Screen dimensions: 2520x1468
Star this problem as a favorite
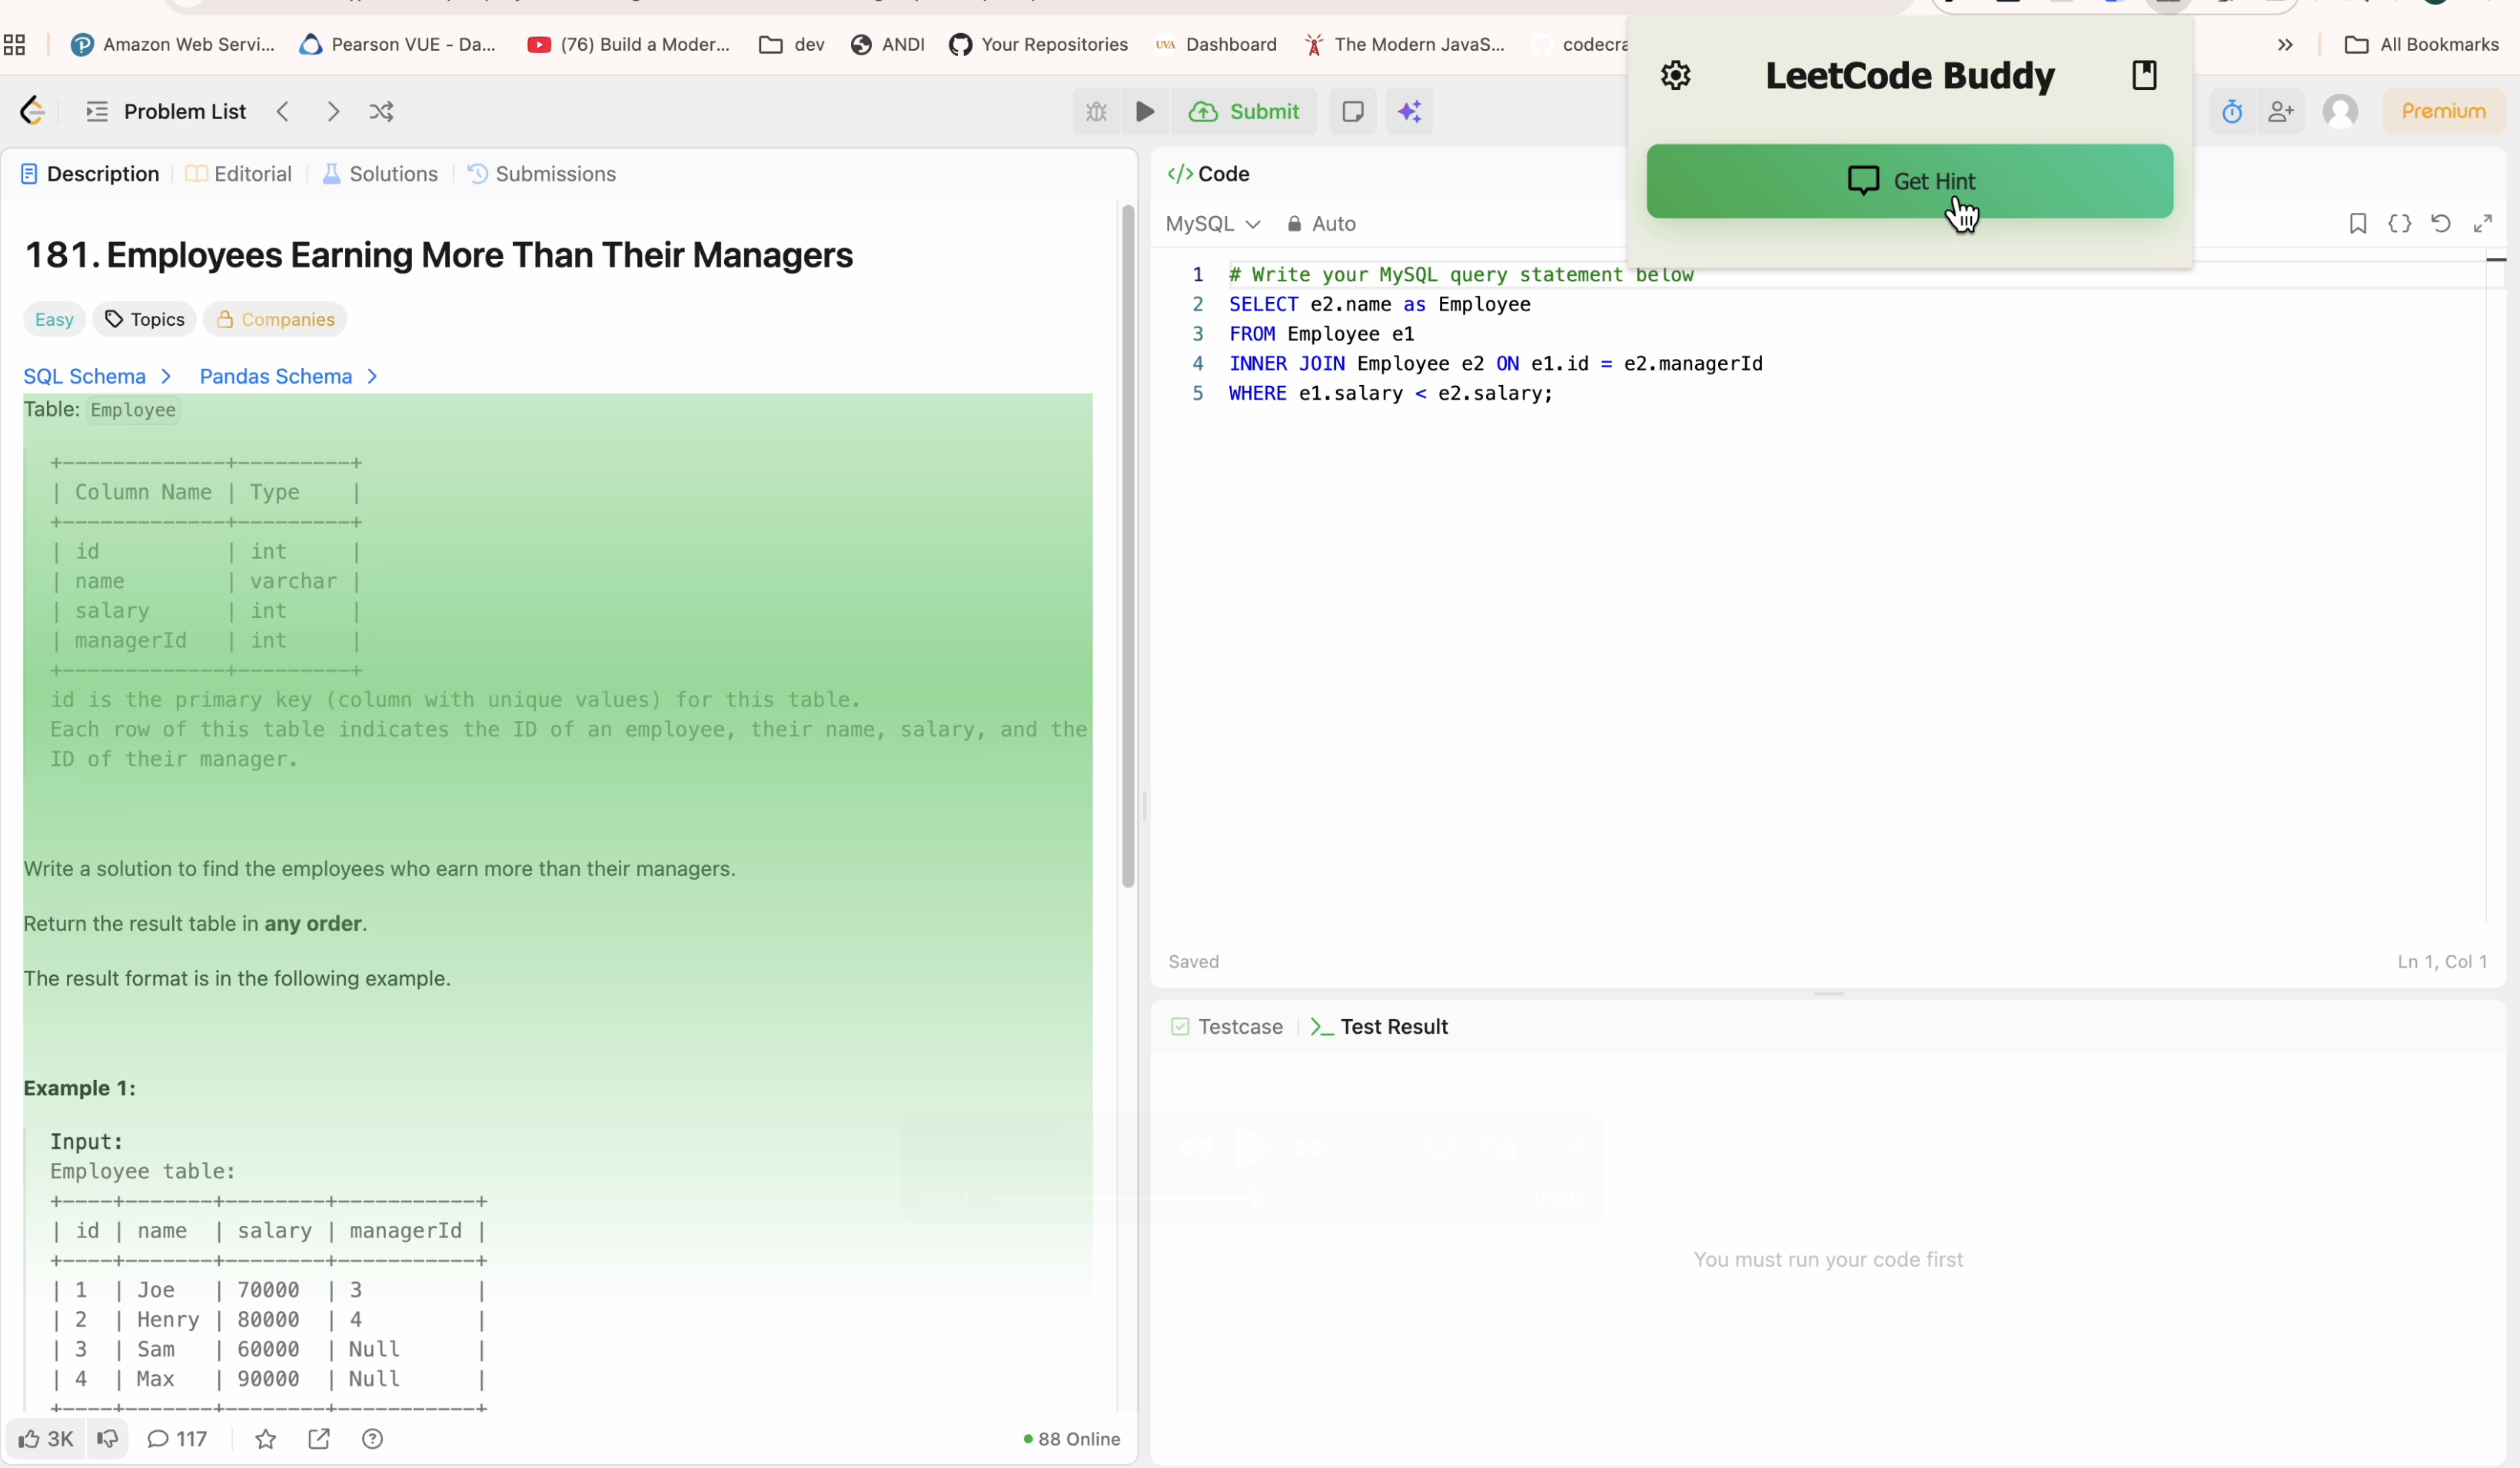(265, 1439)
